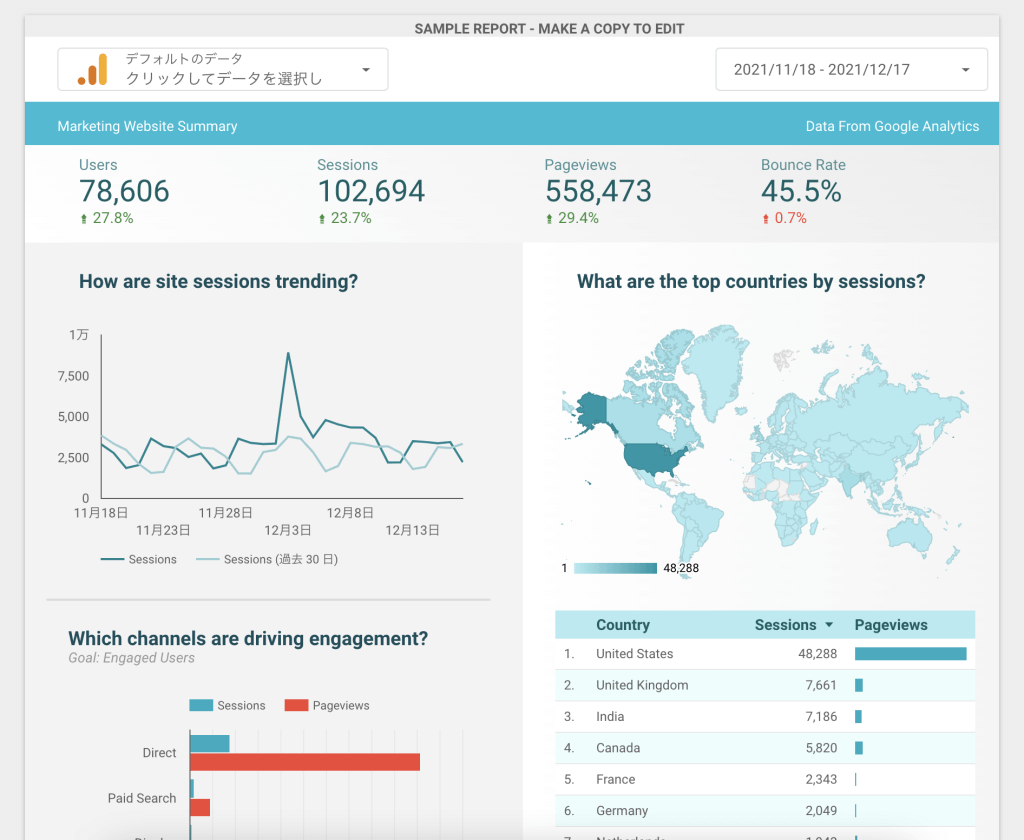Click the green up arrow beside 23.7%
This screenshot has height=840, width=1024.
pos(321,219)
